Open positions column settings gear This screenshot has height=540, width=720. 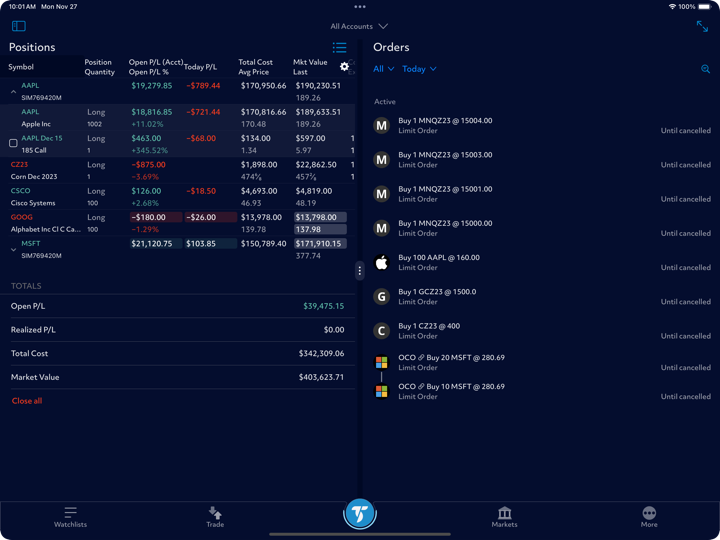pyautogui.click(x=344, y=67)
